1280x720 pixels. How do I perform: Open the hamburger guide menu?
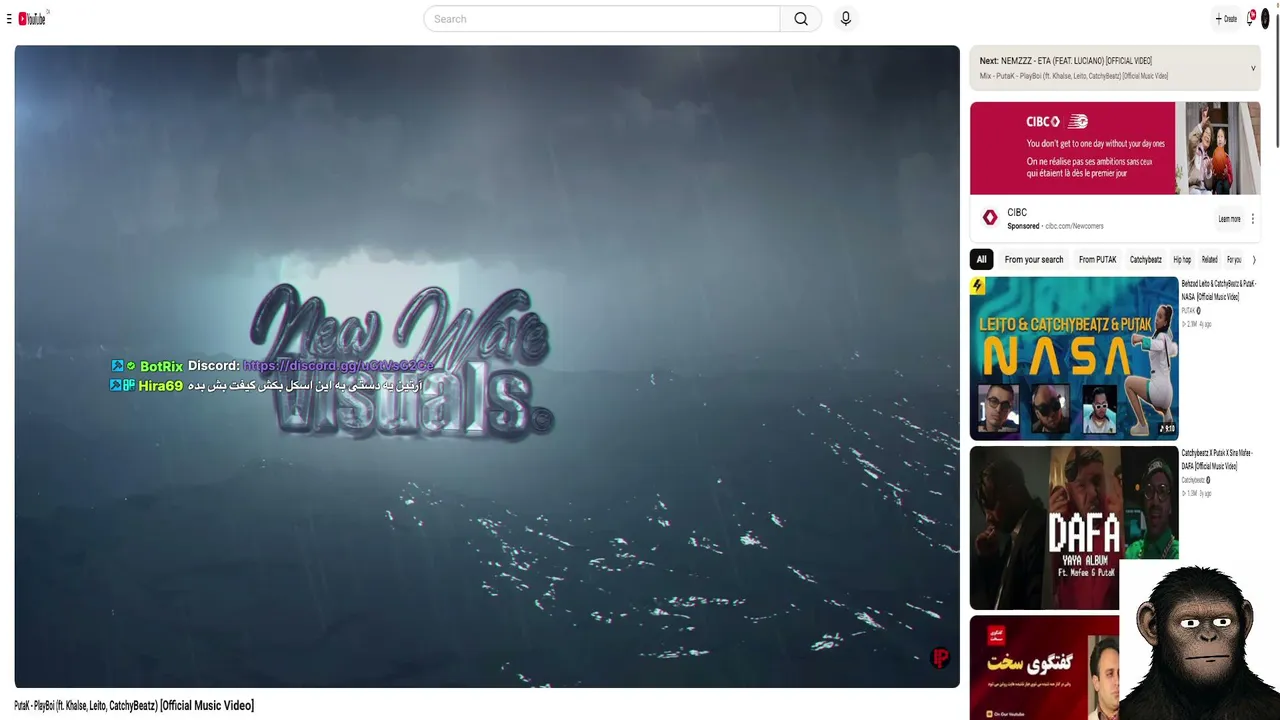(x=9, y=19)
